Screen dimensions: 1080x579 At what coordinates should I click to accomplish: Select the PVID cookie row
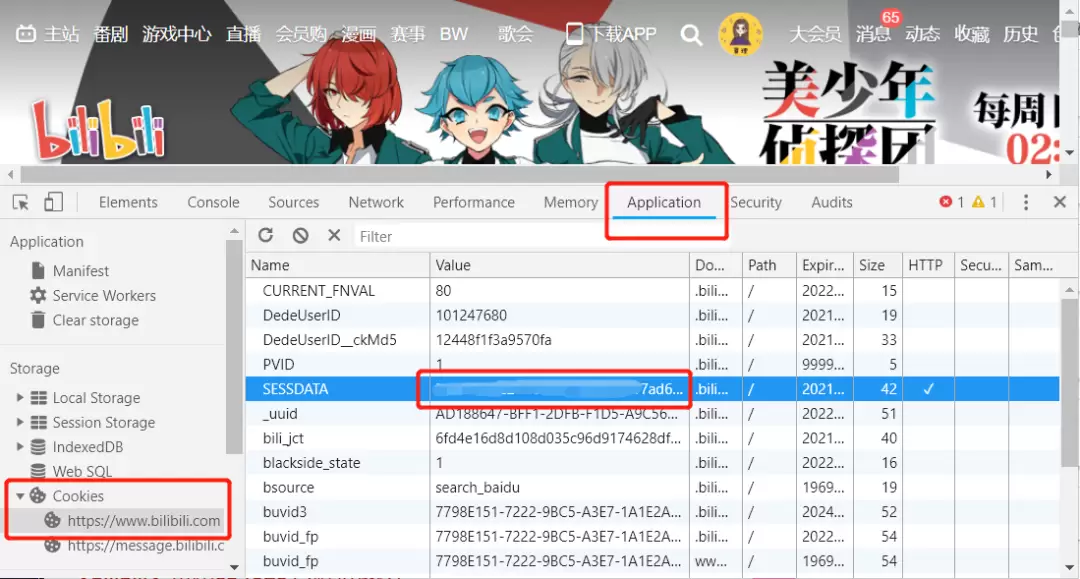point(652,364)
